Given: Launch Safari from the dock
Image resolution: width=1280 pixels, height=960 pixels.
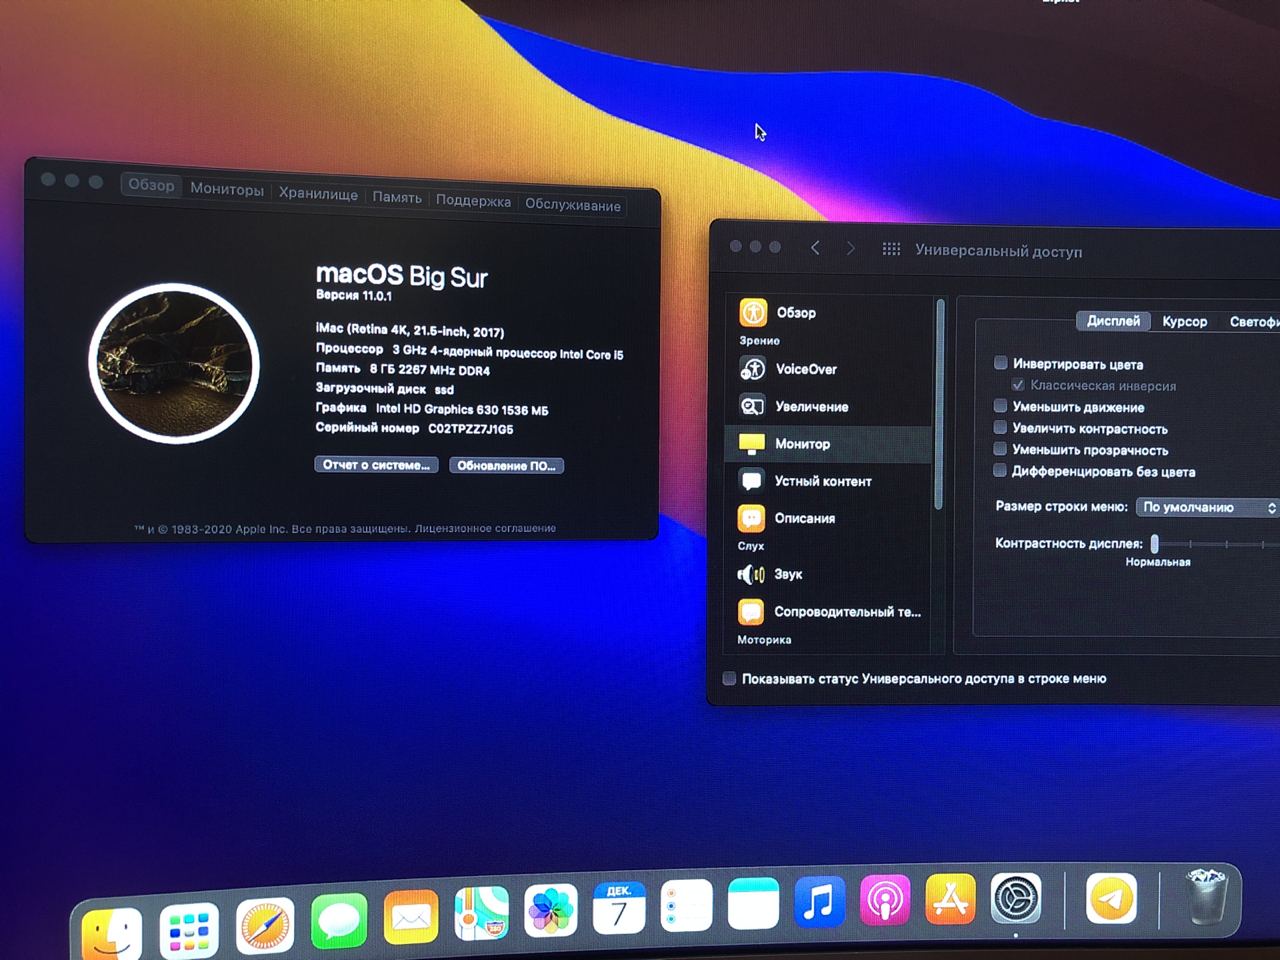Looking at the screenshot, I should coord(265,925).
